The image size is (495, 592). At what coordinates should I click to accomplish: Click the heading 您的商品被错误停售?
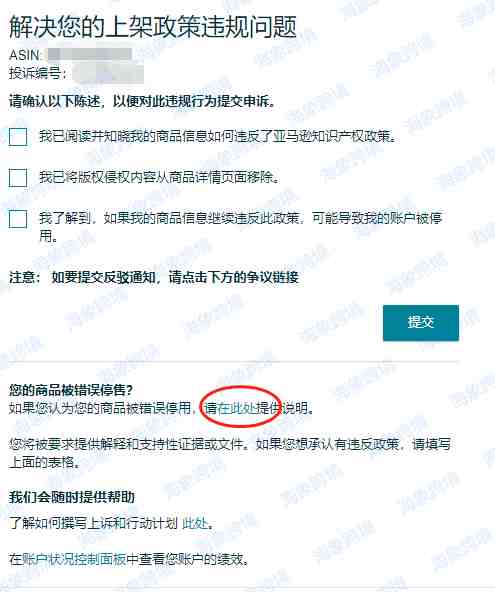point(71,390)
